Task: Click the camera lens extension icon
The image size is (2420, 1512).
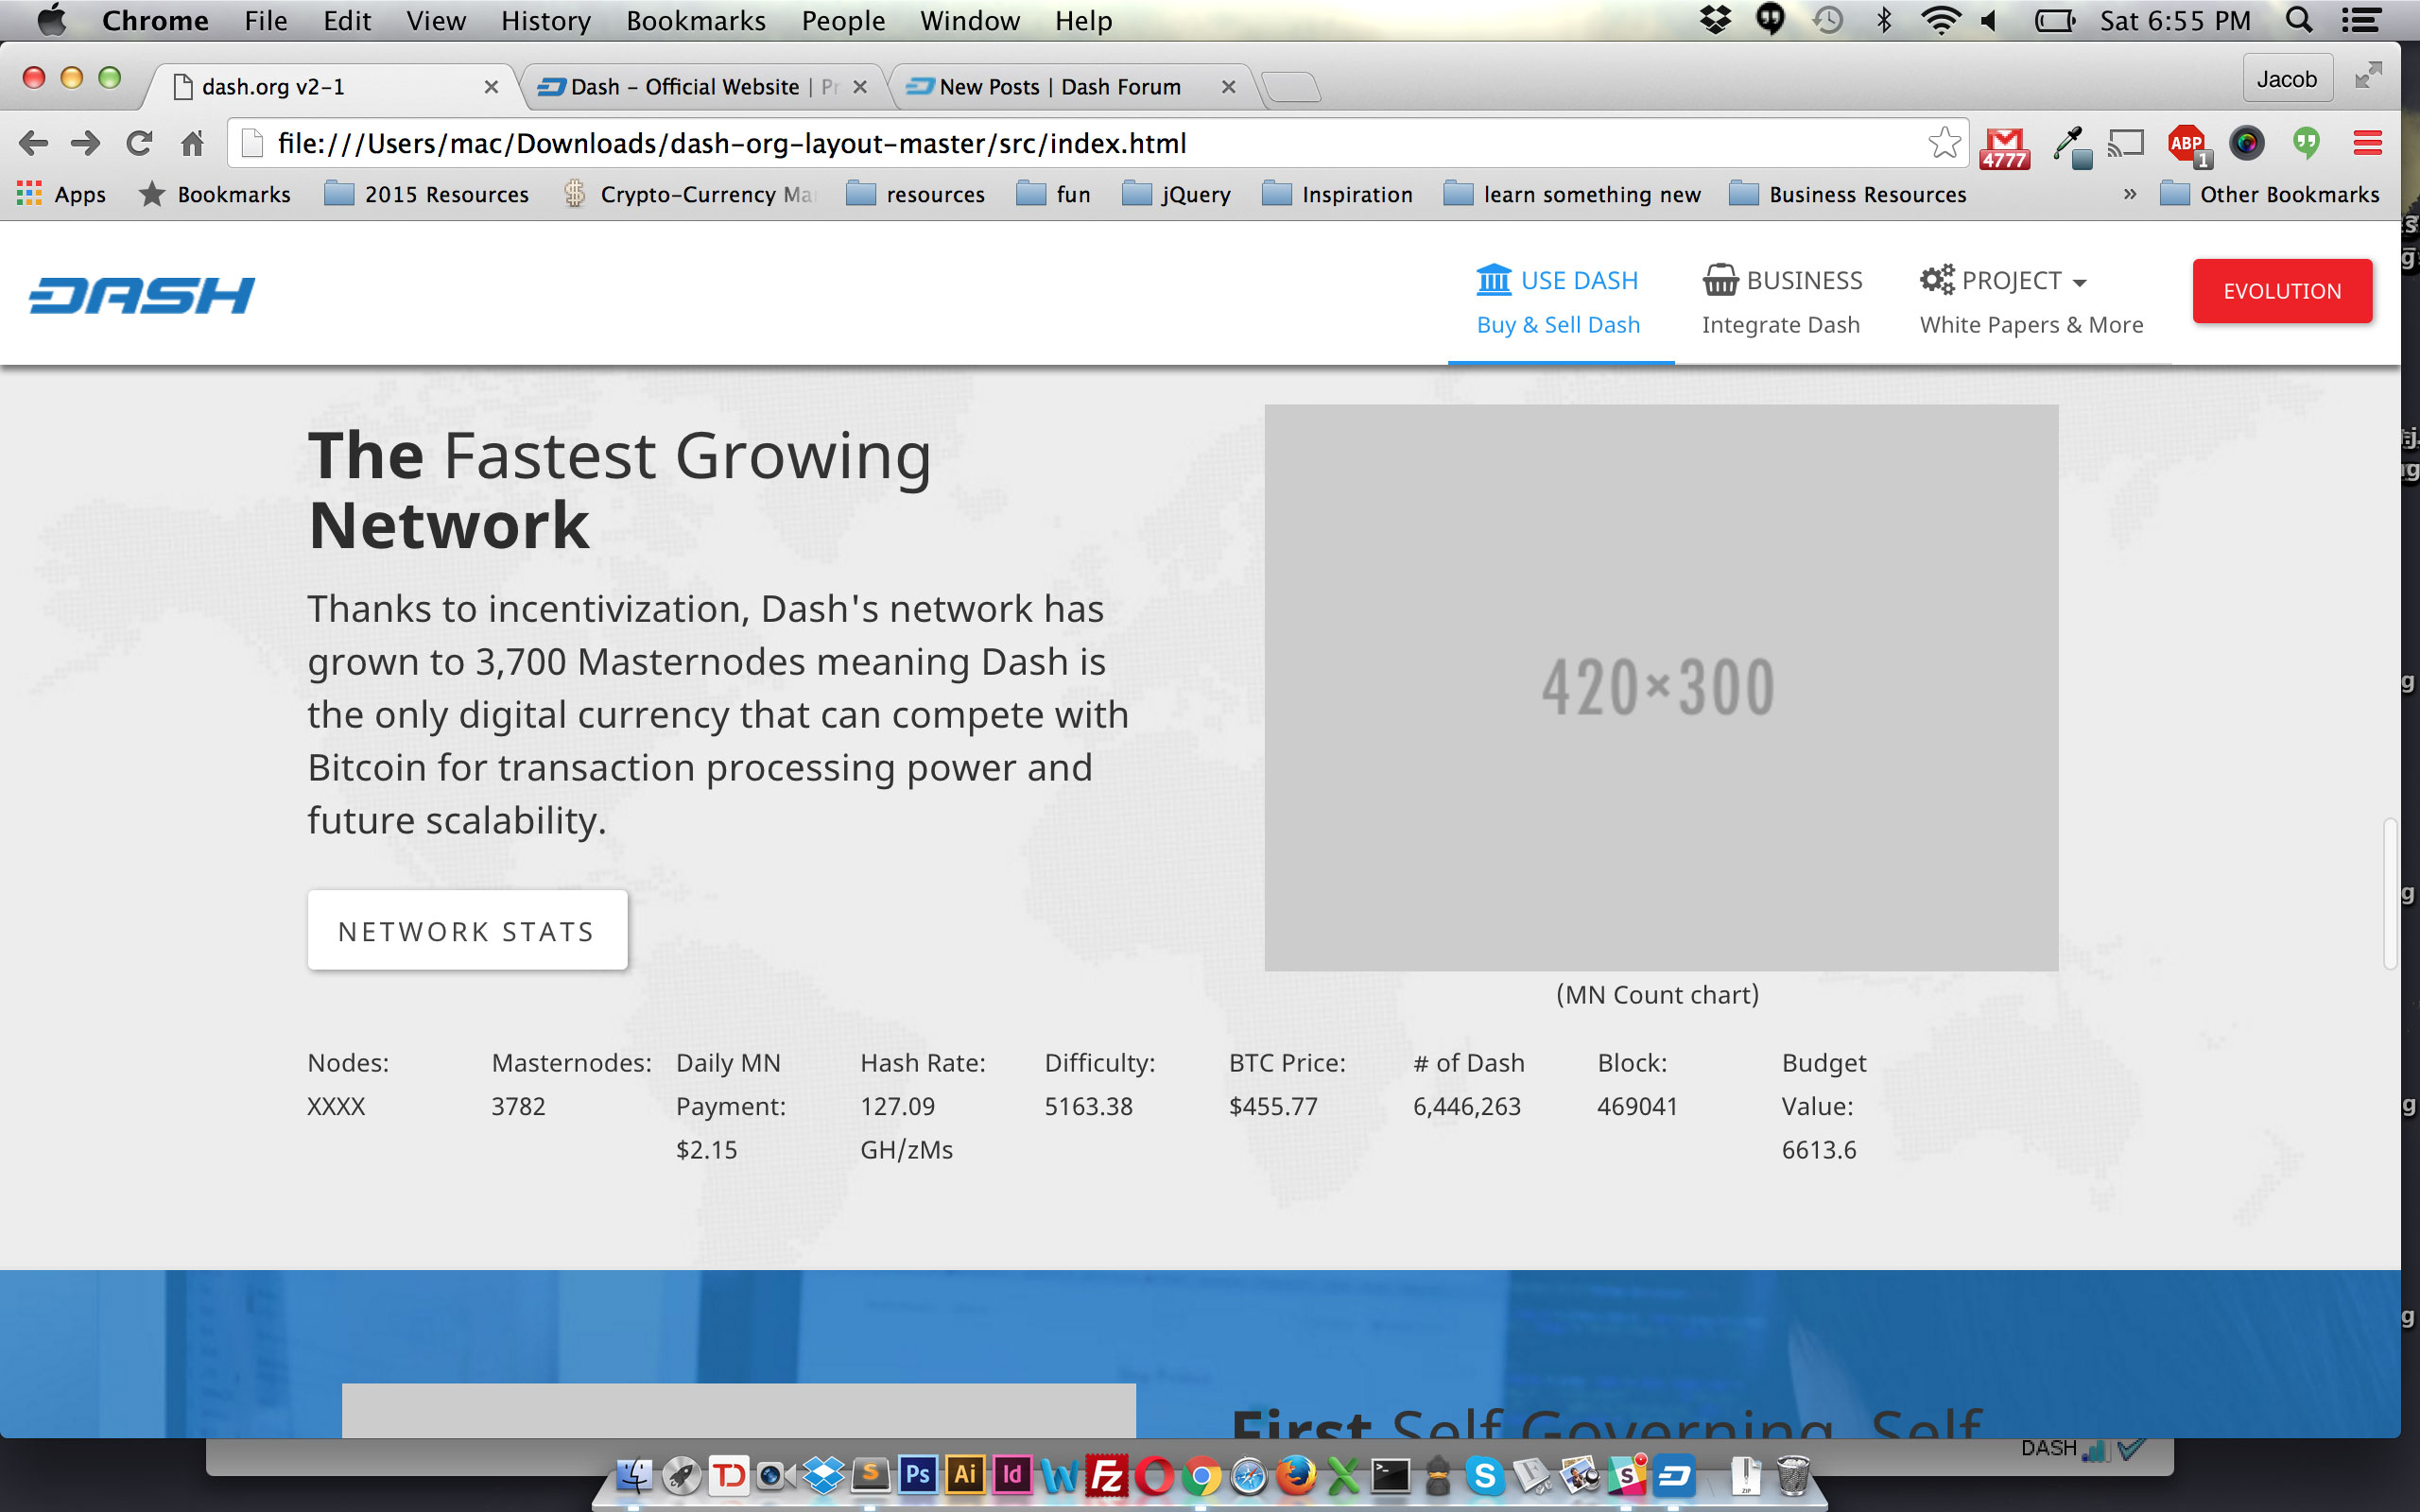Action: [2247, 144]
